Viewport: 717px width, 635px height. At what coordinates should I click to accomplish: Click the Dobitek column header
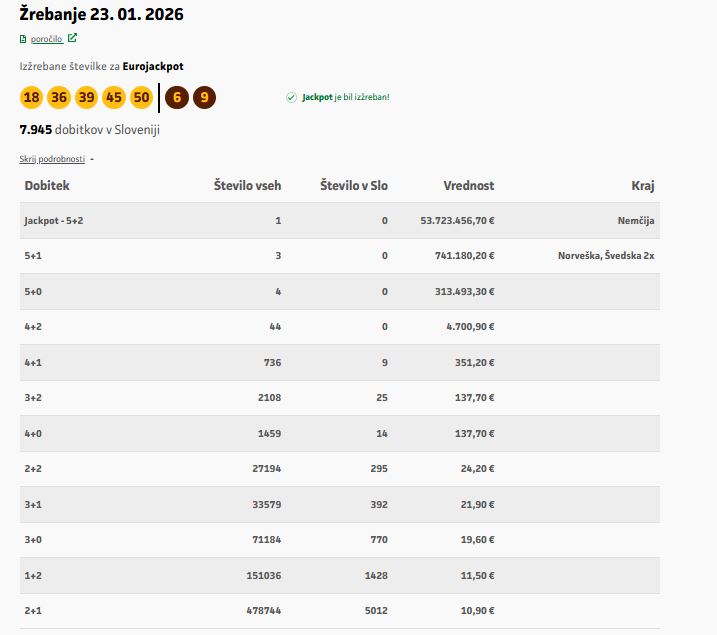pos(47,185)
